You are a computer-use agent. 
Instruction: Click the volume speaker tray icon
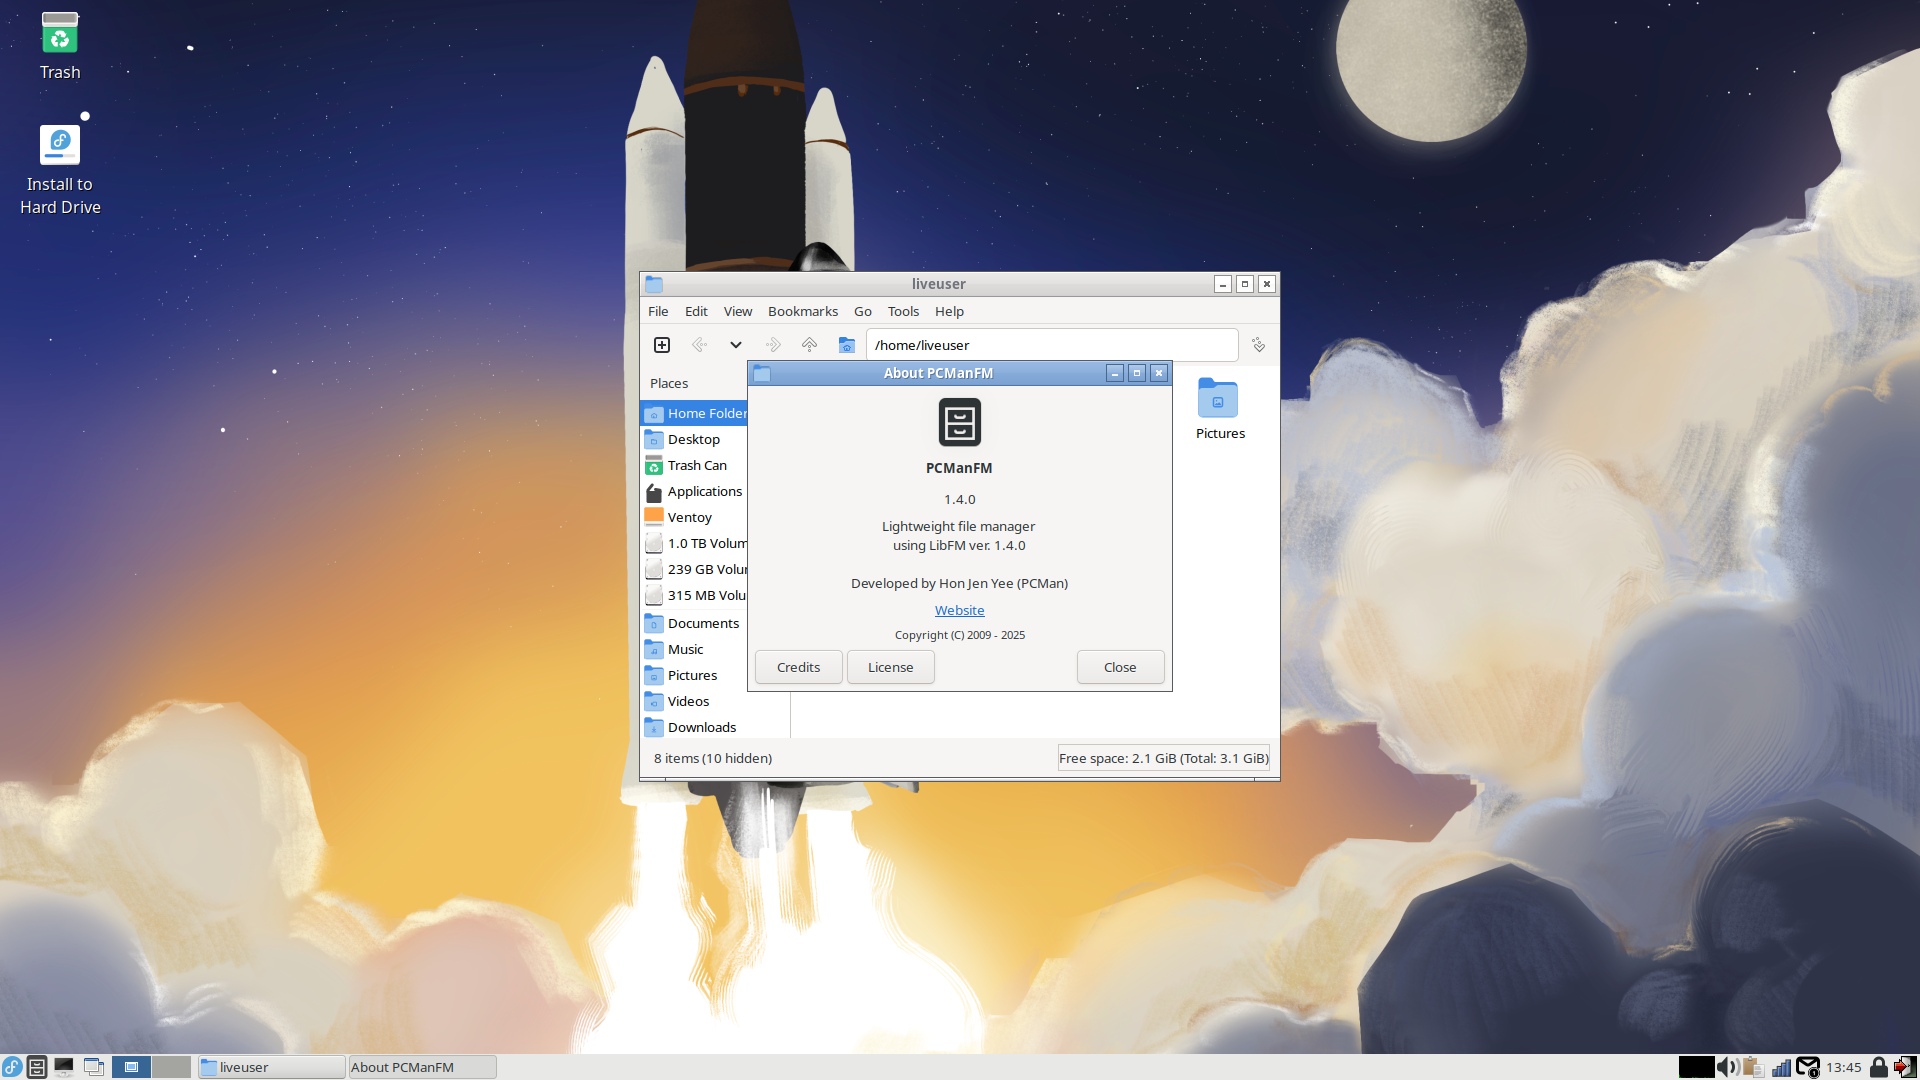click(1727, 1067)
